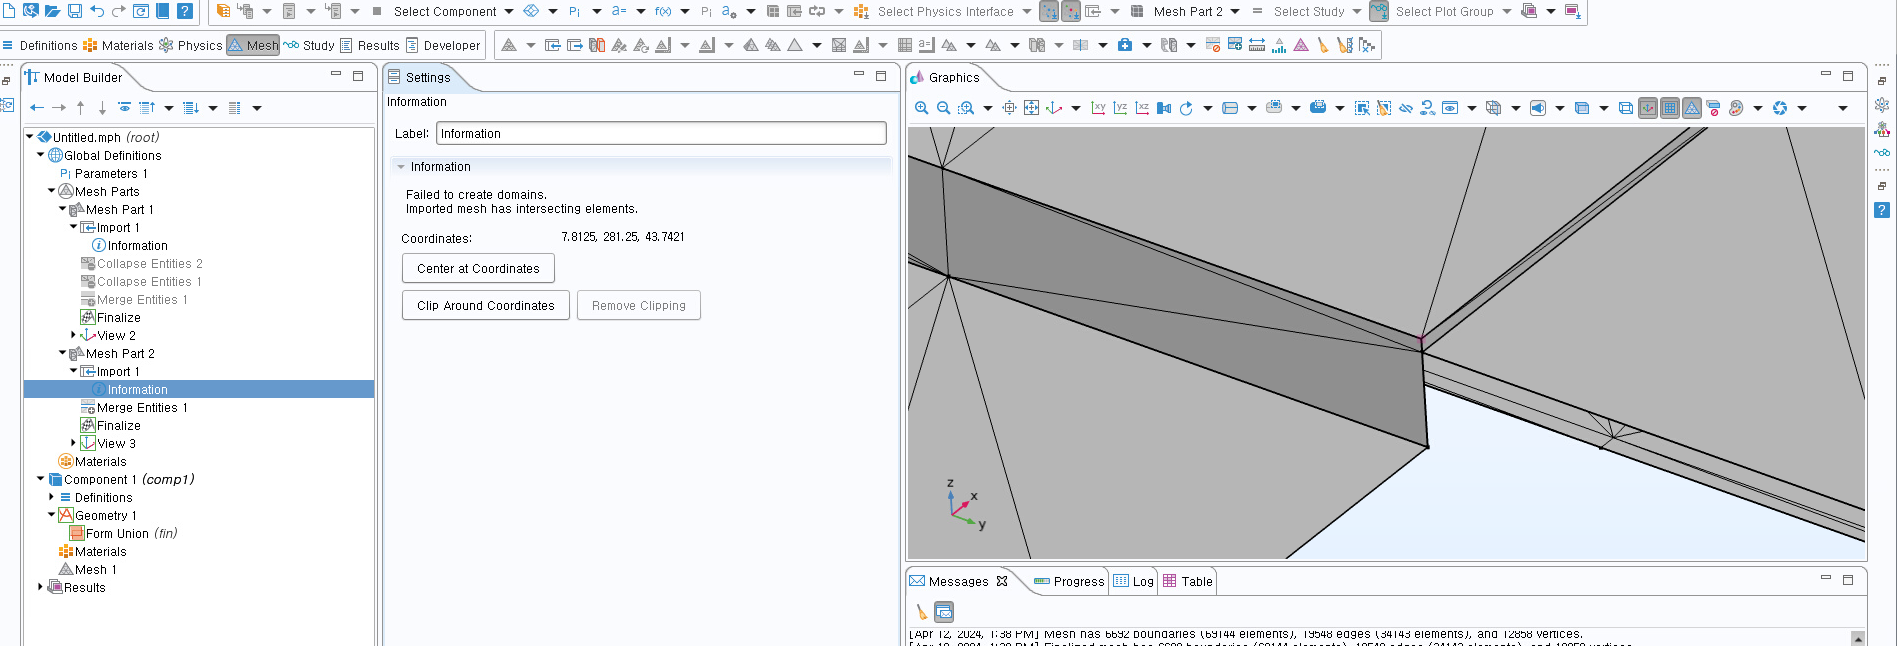Click the Zoom Out icon in Graphics toolbar
Viewport: 1897px width, 646px height.
[x=943, y=108]
